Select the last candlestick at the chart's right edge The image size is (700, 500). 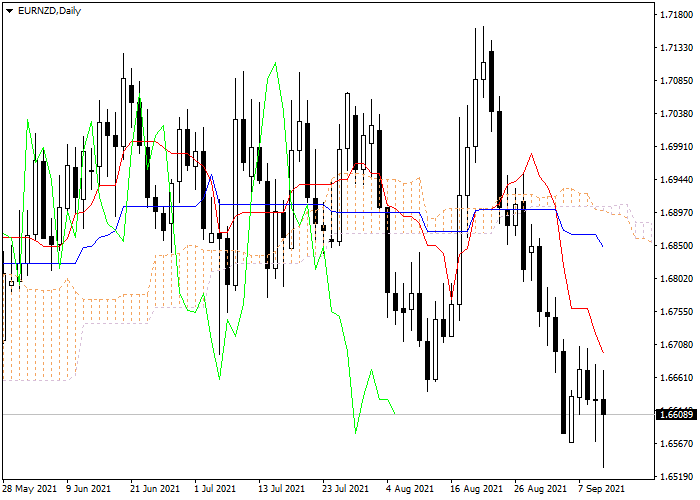(x=604, y=407)
